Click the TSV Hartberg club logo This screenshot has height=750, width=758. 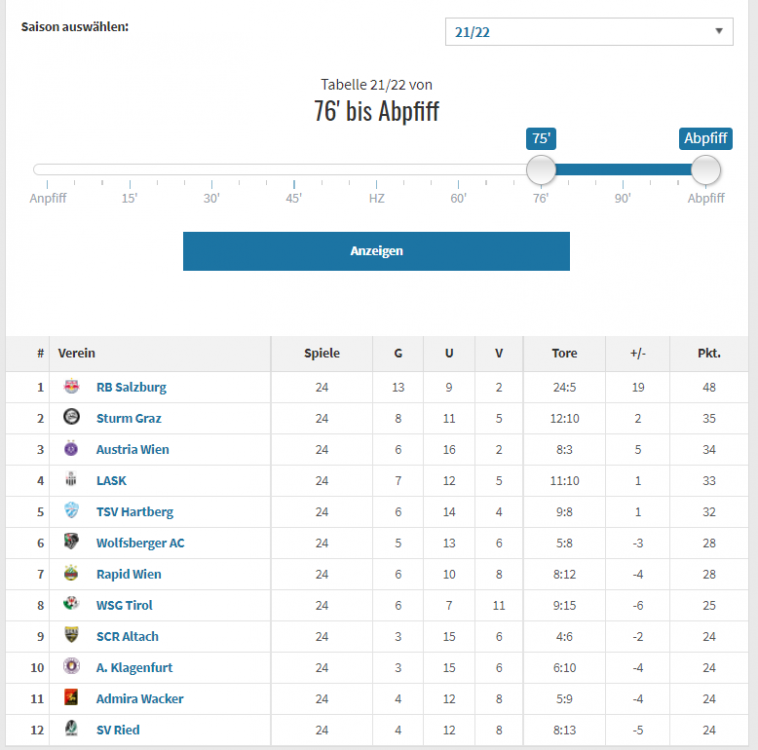(72, 511)
